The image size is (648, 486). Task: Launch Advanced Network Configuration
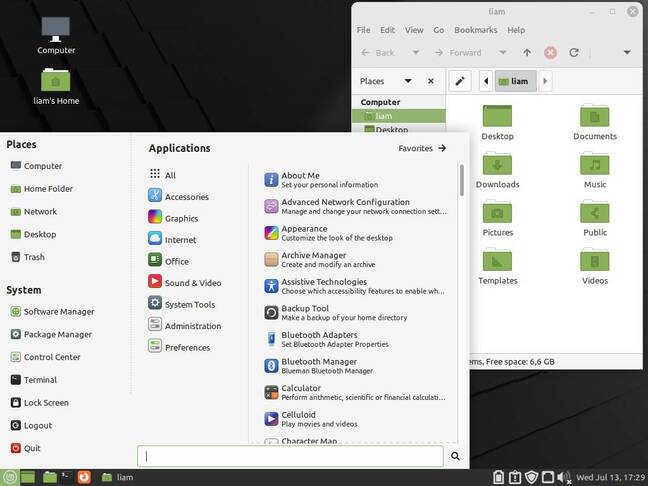[x=355, y=206]
